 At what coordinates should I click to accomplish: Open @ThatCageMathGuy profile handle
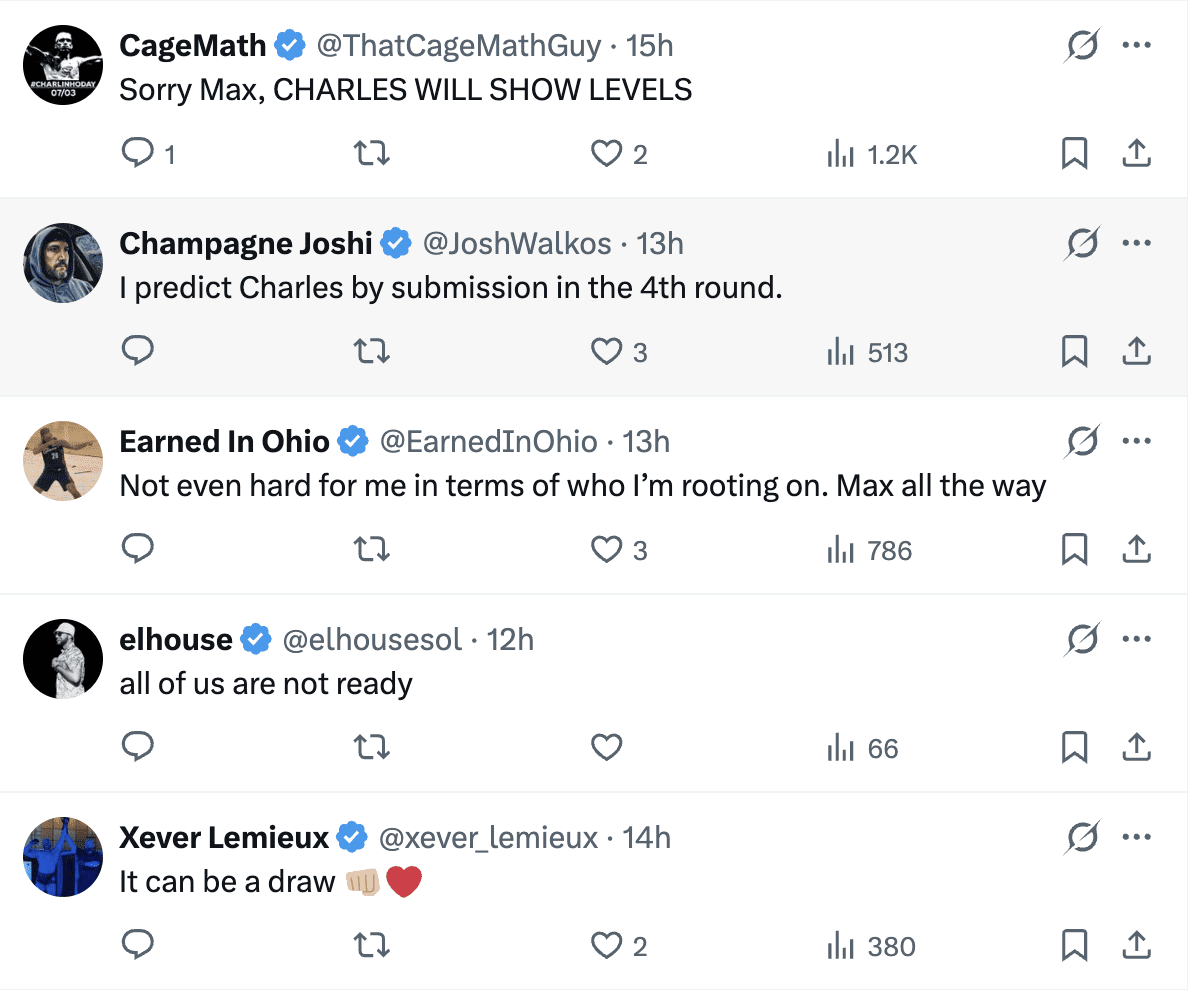tap(459, 45)
